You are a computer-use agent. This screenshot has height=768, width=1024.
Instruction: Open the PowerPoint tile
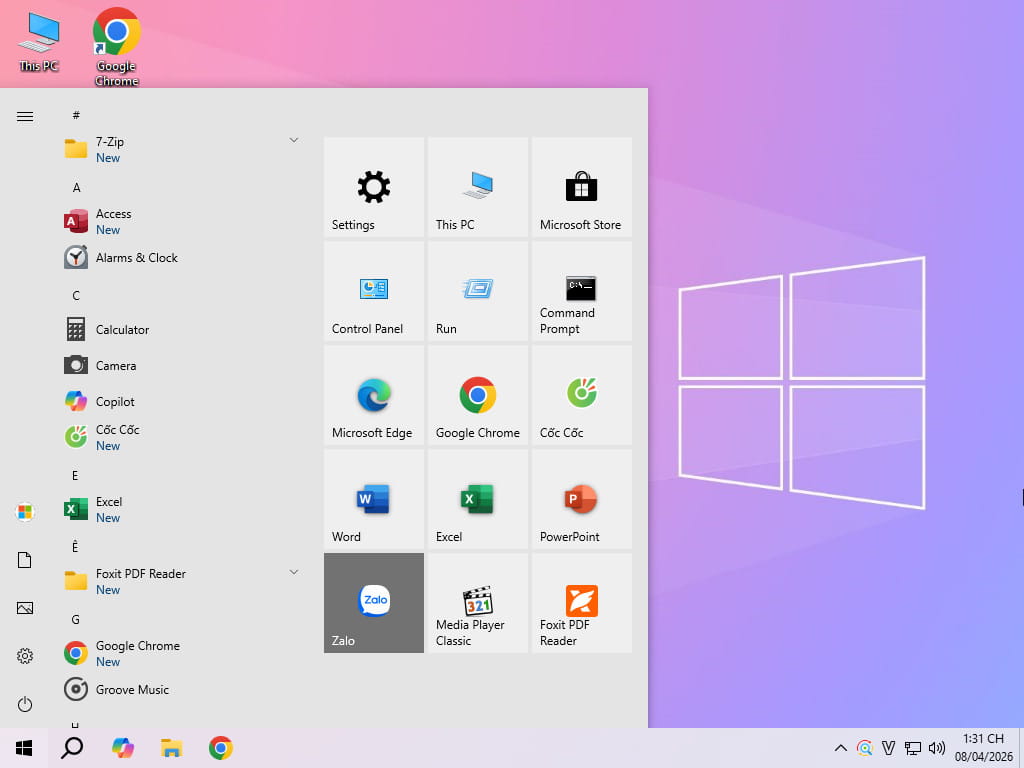pyautogui.click(x=581, y=498)
